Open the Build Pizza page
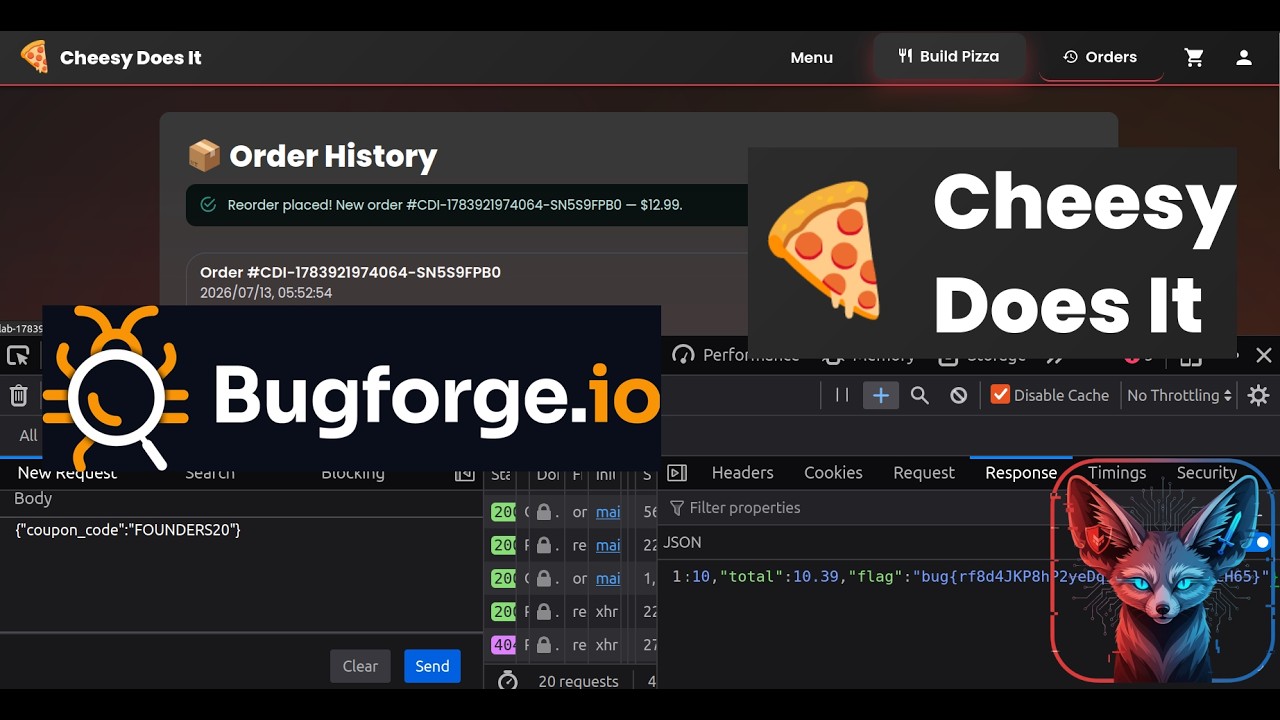The height and width of the screenshot is (720, 1280). click(x=949, y=56)
